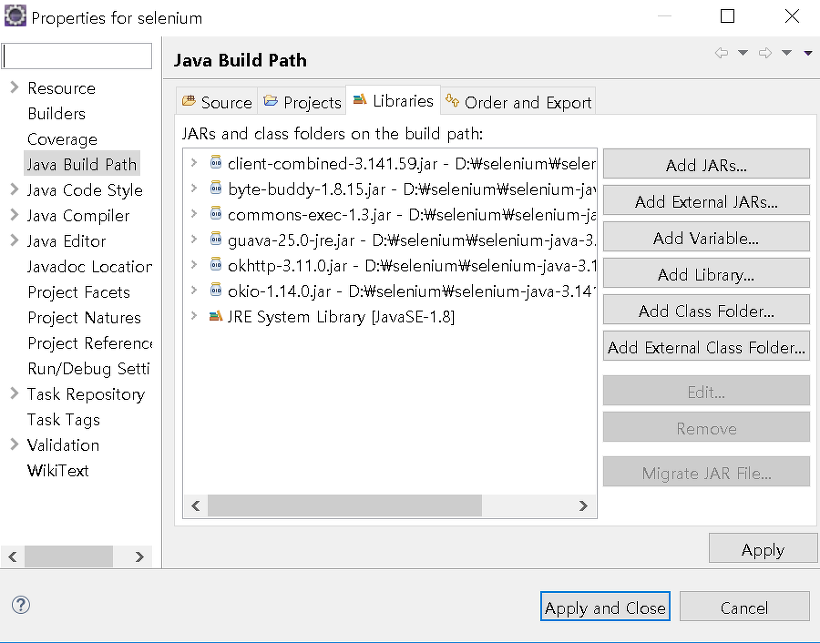Click Add External Class Folder... button
Image resolution: width=820 pixels, height=643 pixels.
click(706, 347)
